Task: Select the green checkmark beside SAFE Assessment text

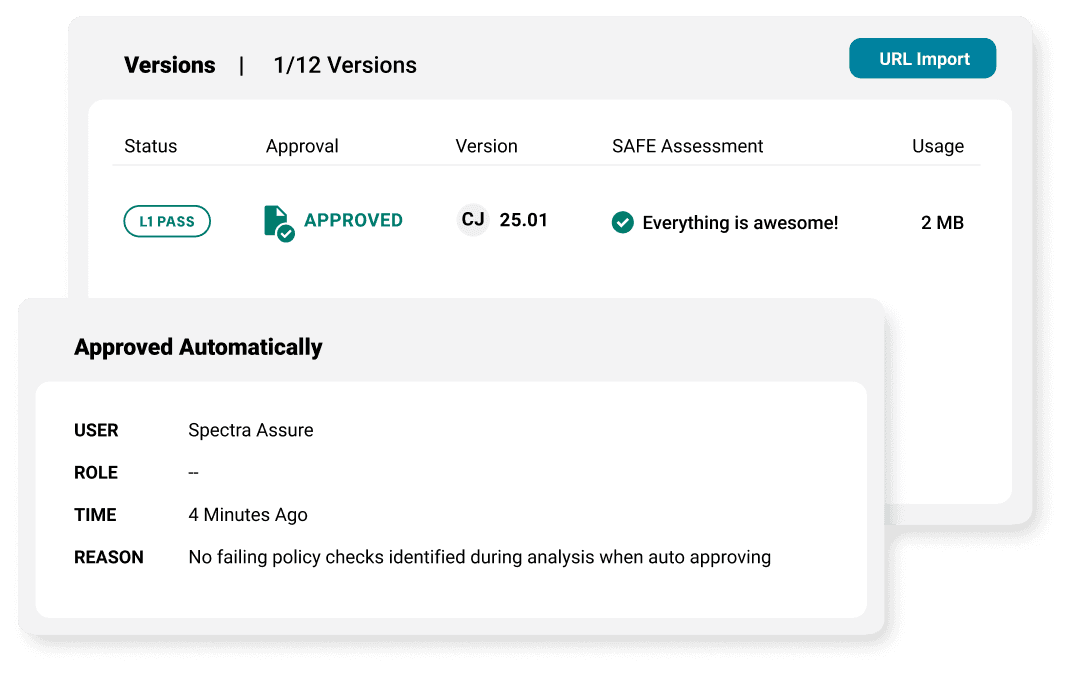Action: click(x=623, y=223)
